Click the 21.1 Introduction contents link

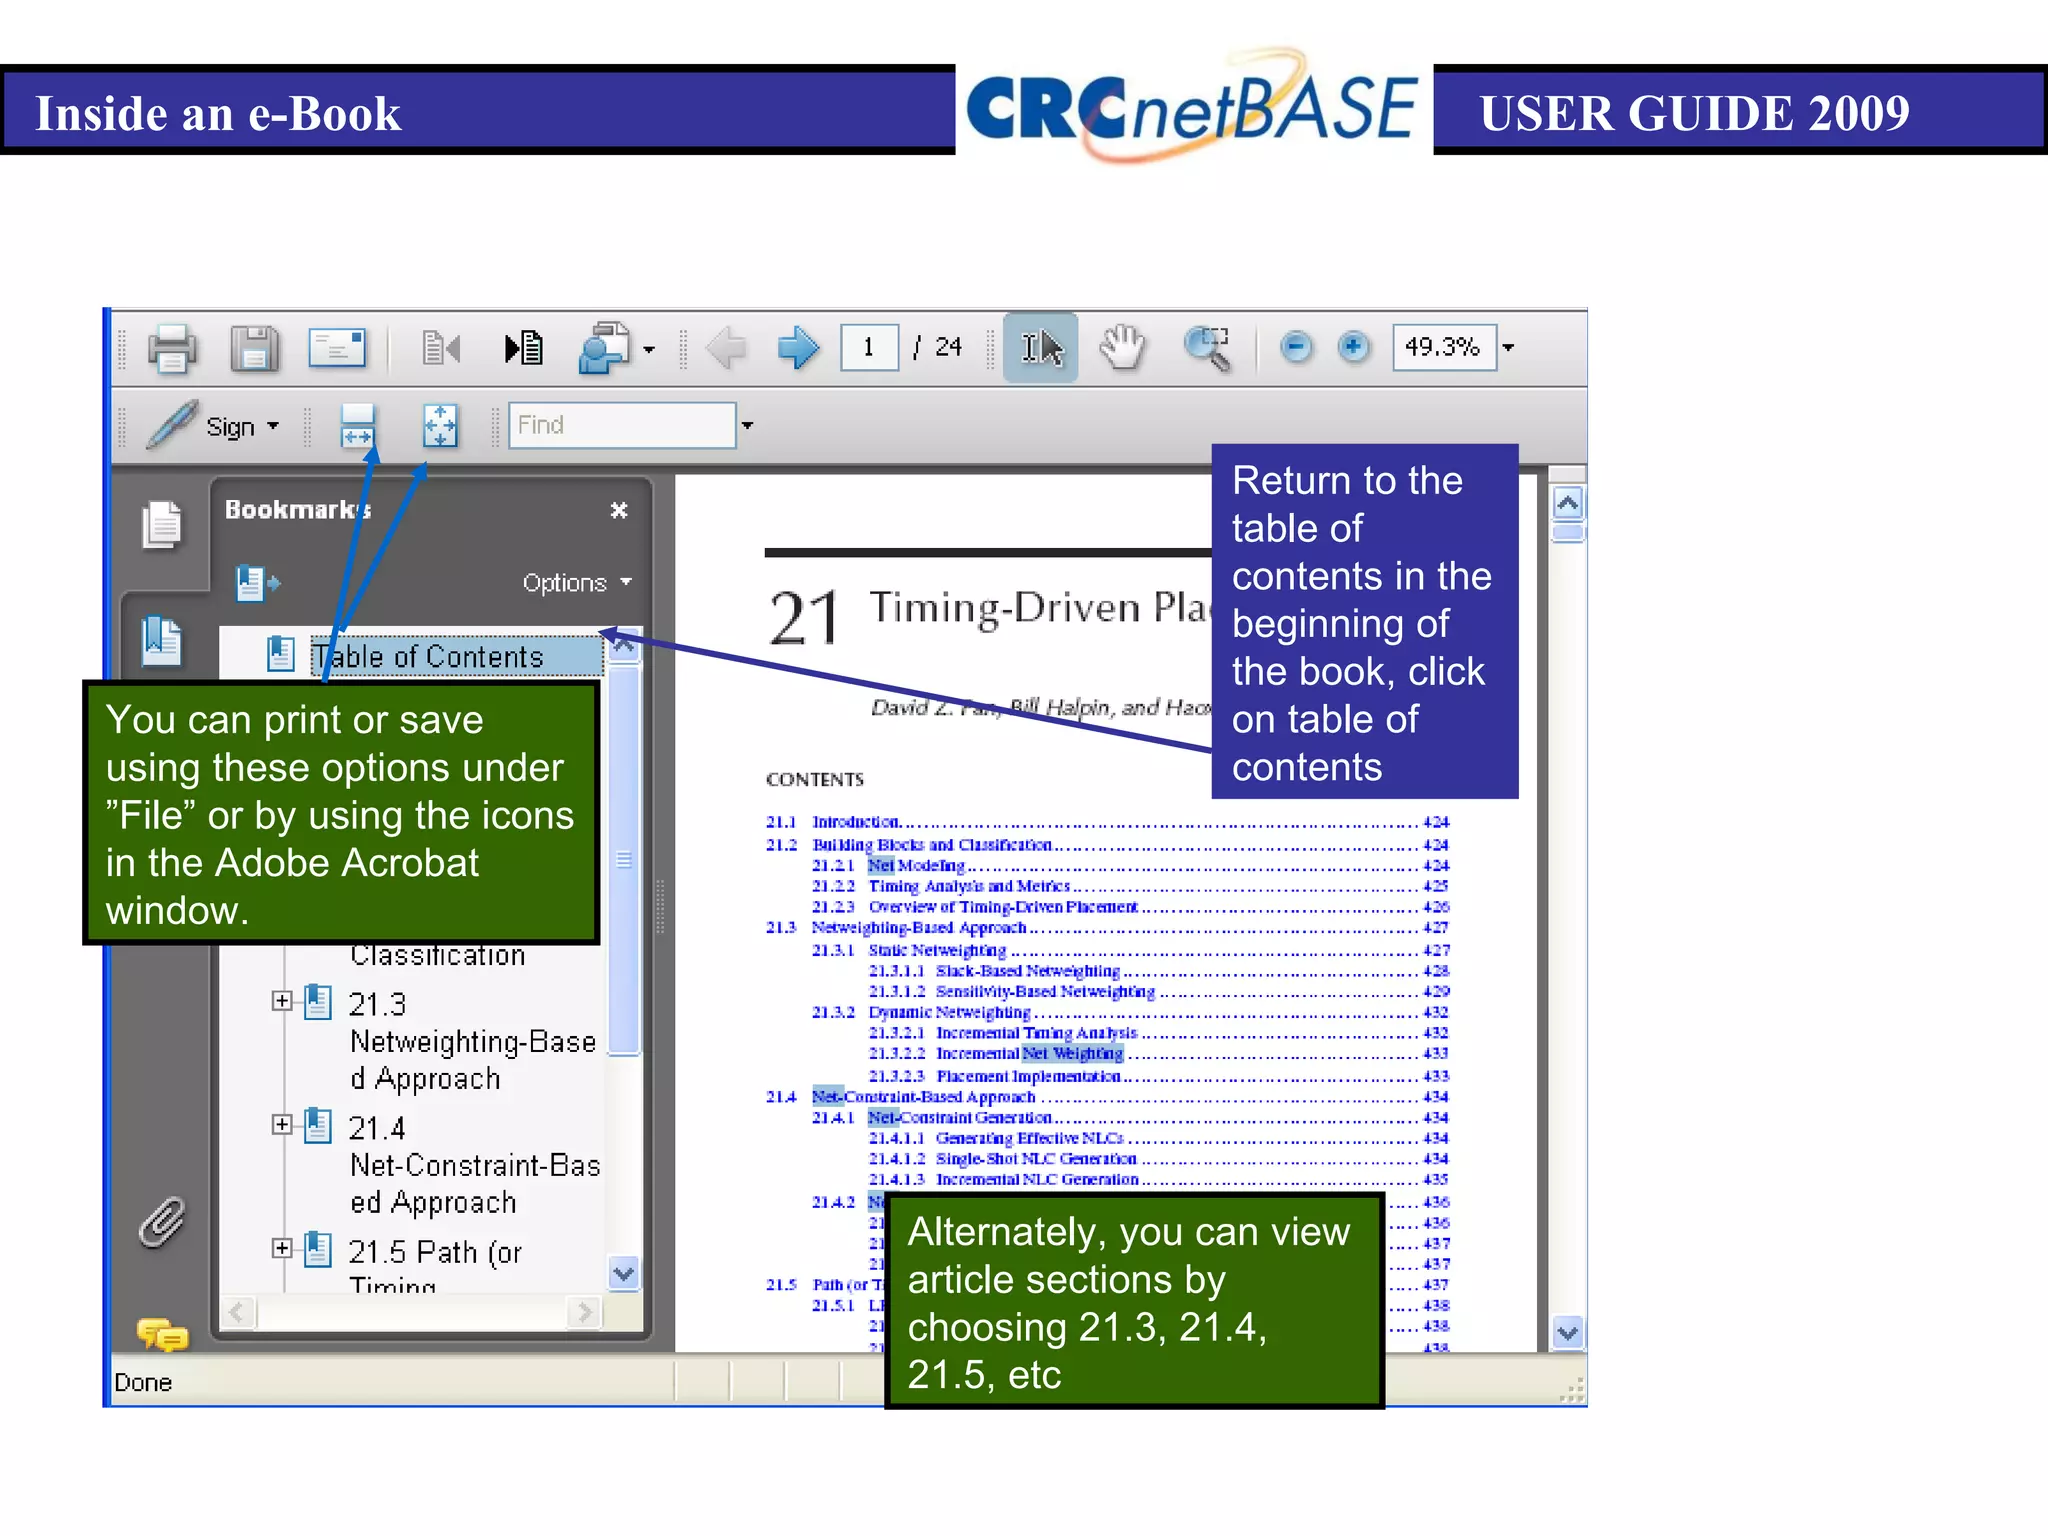855,822
